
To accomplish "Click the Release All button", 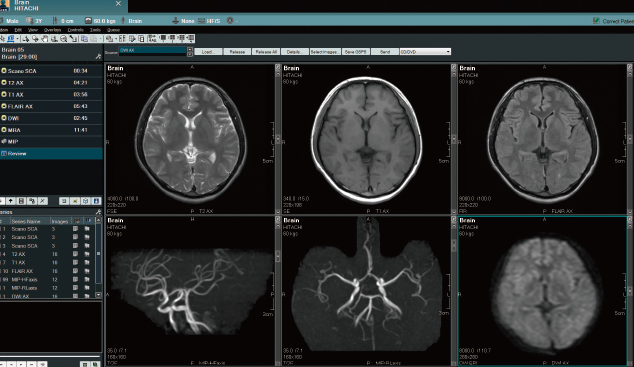I will tap(266, 52).
